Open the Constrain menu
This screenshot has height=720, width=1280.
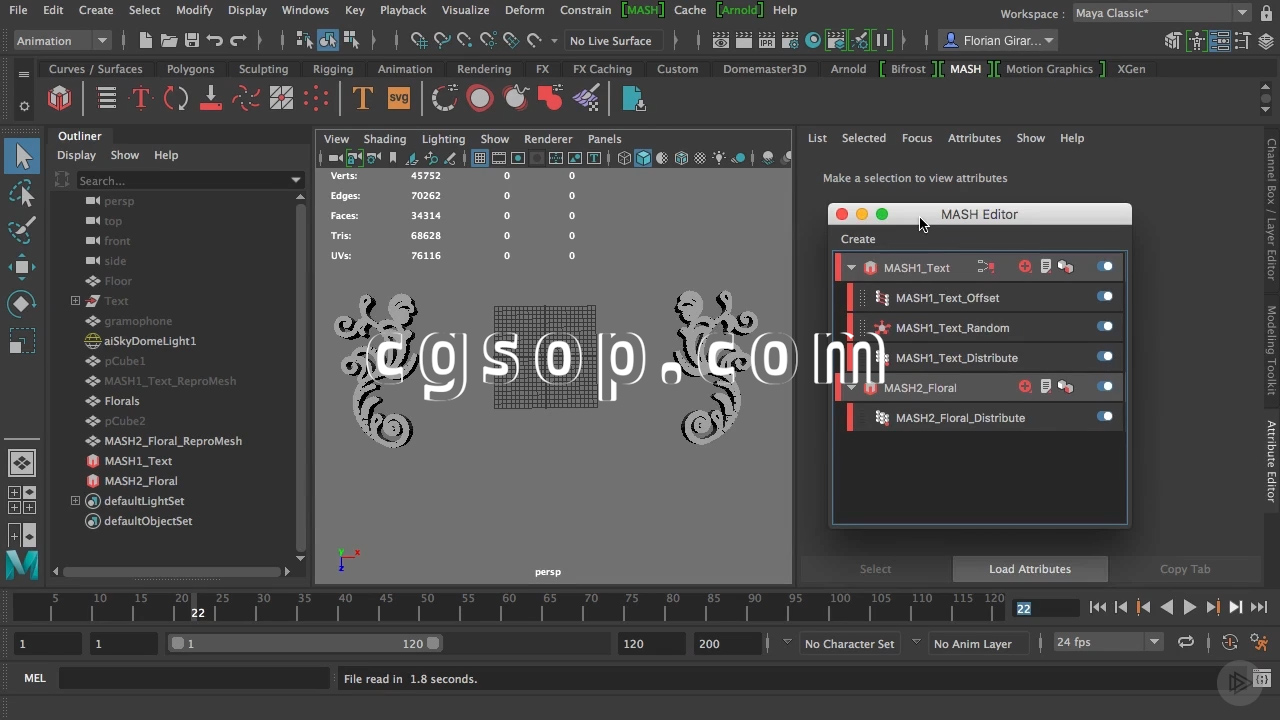point(585,10)
